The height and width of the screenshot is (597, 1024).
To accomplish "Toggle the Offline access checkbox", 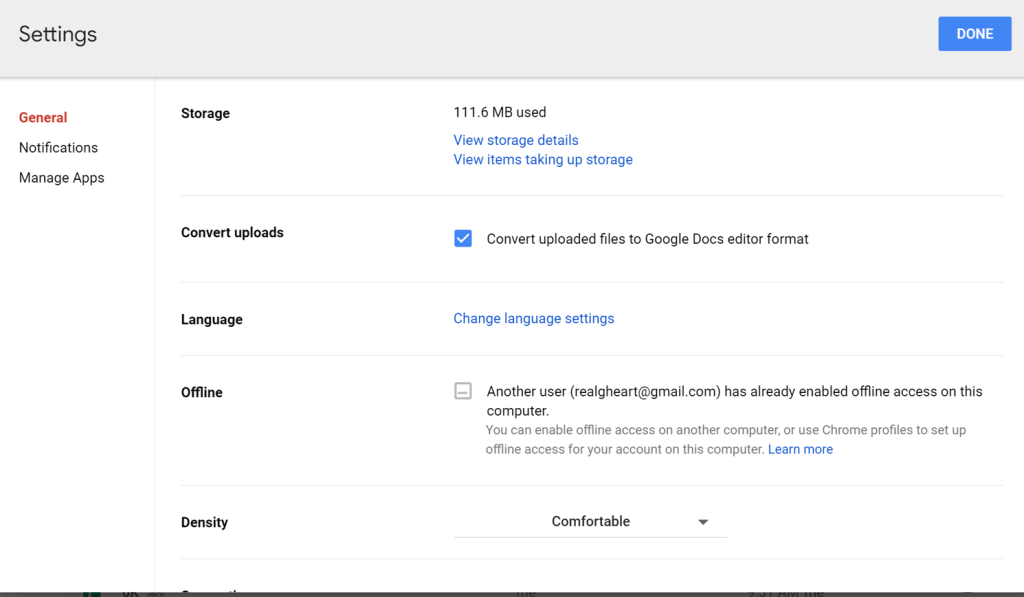I will 463,391.
